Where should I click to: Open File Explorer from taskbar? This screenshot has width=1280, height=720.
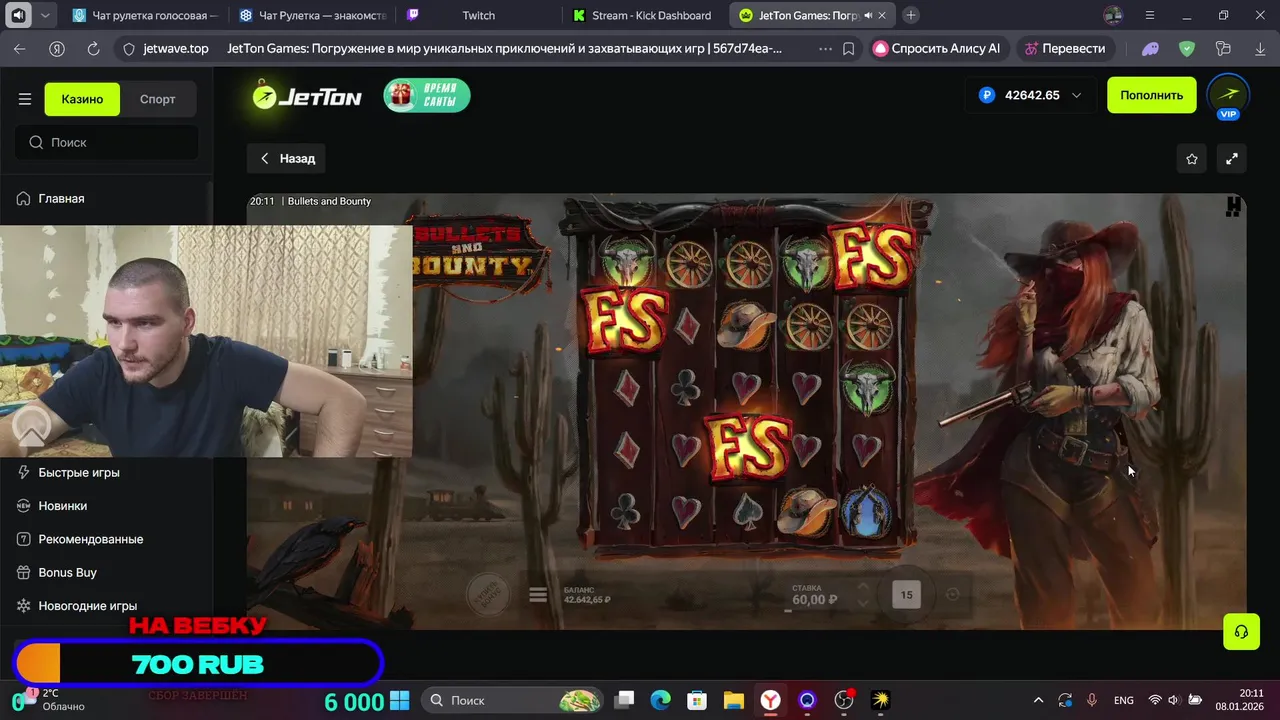tap(734, 700)
